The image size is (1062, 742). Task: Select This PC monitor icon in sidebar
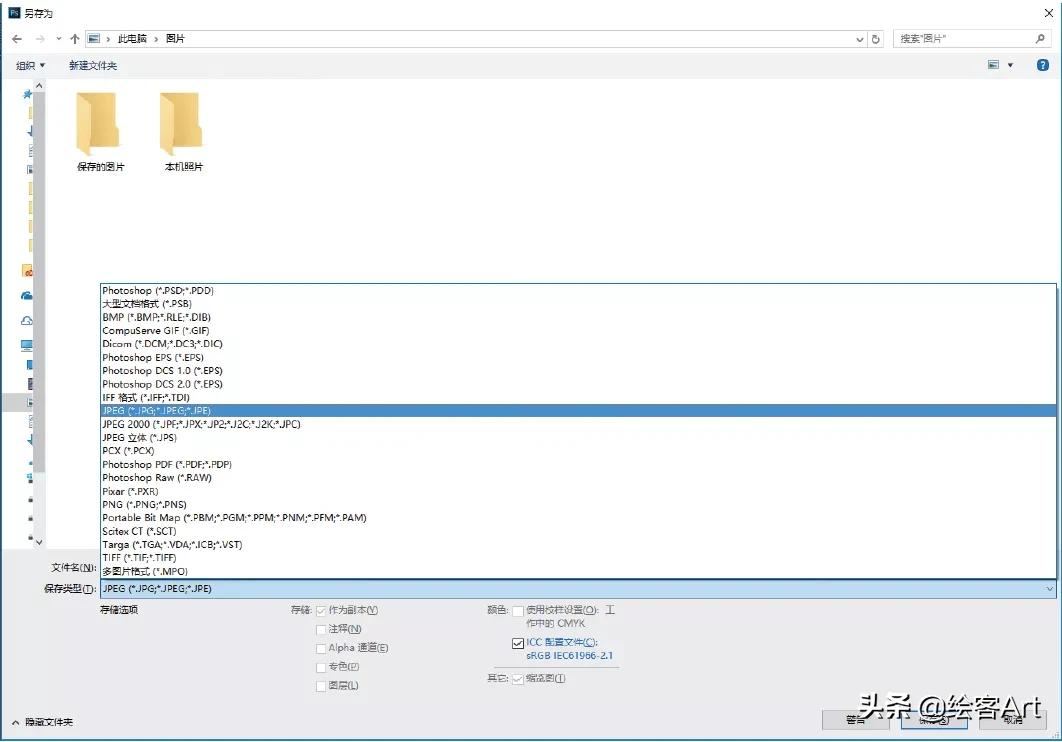tap(27, 345)
